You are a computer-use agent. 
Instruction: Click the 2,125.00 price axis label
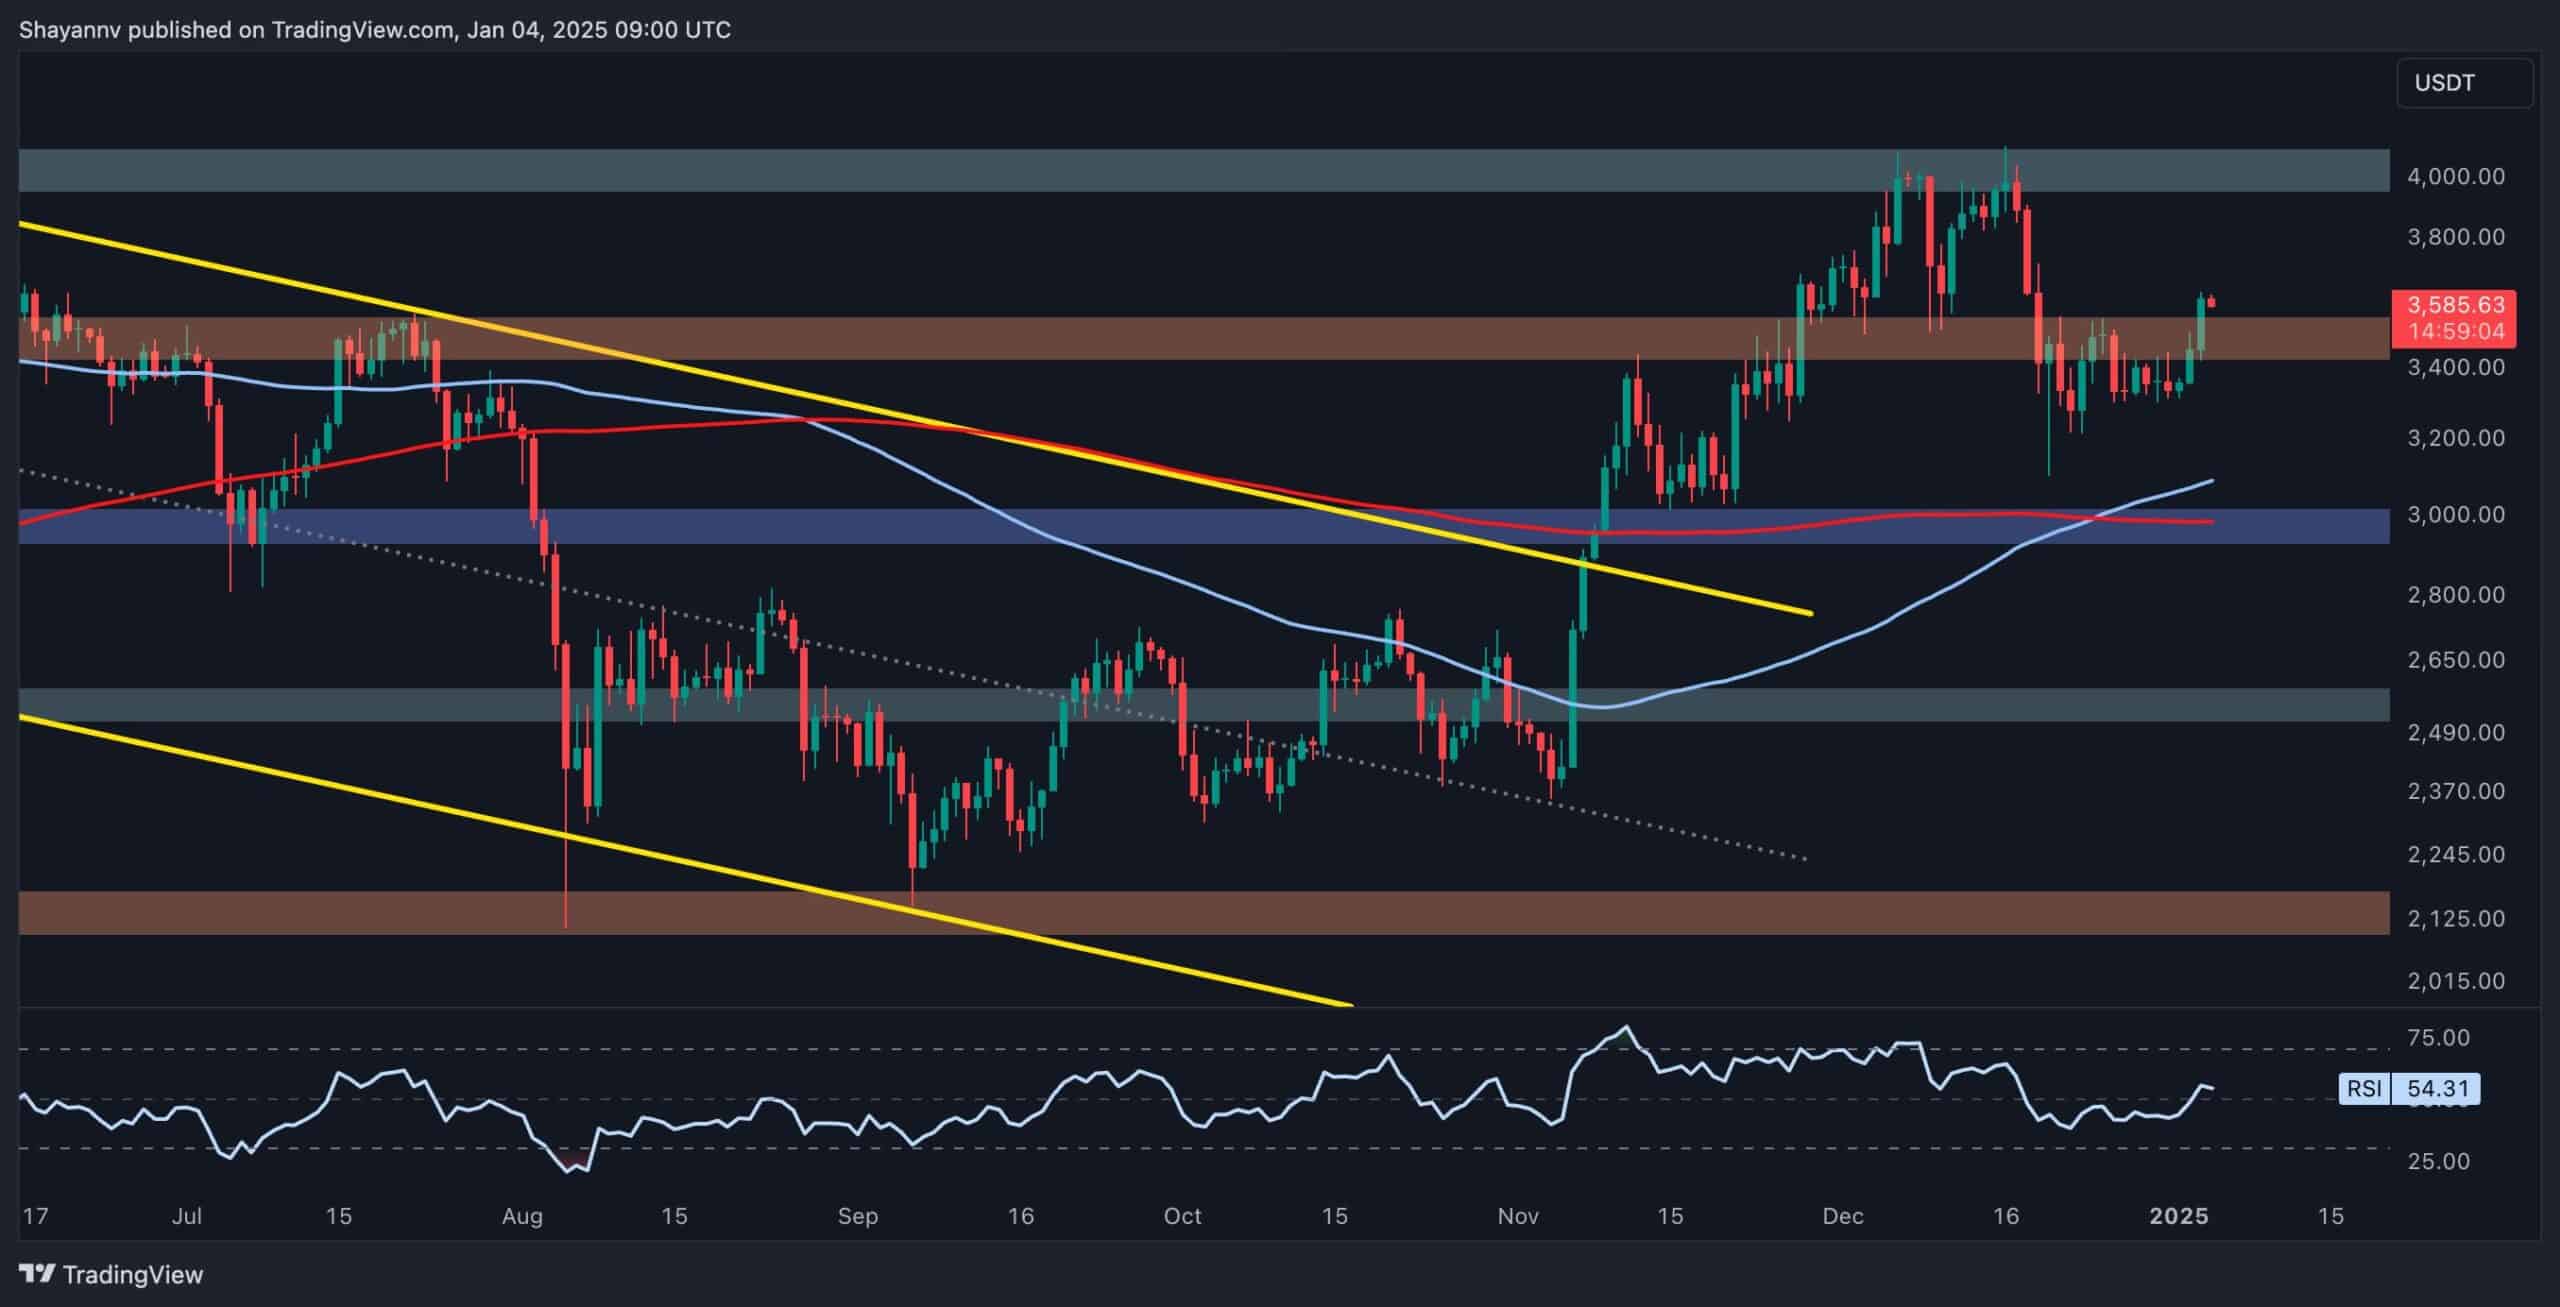pos(2454,918)
